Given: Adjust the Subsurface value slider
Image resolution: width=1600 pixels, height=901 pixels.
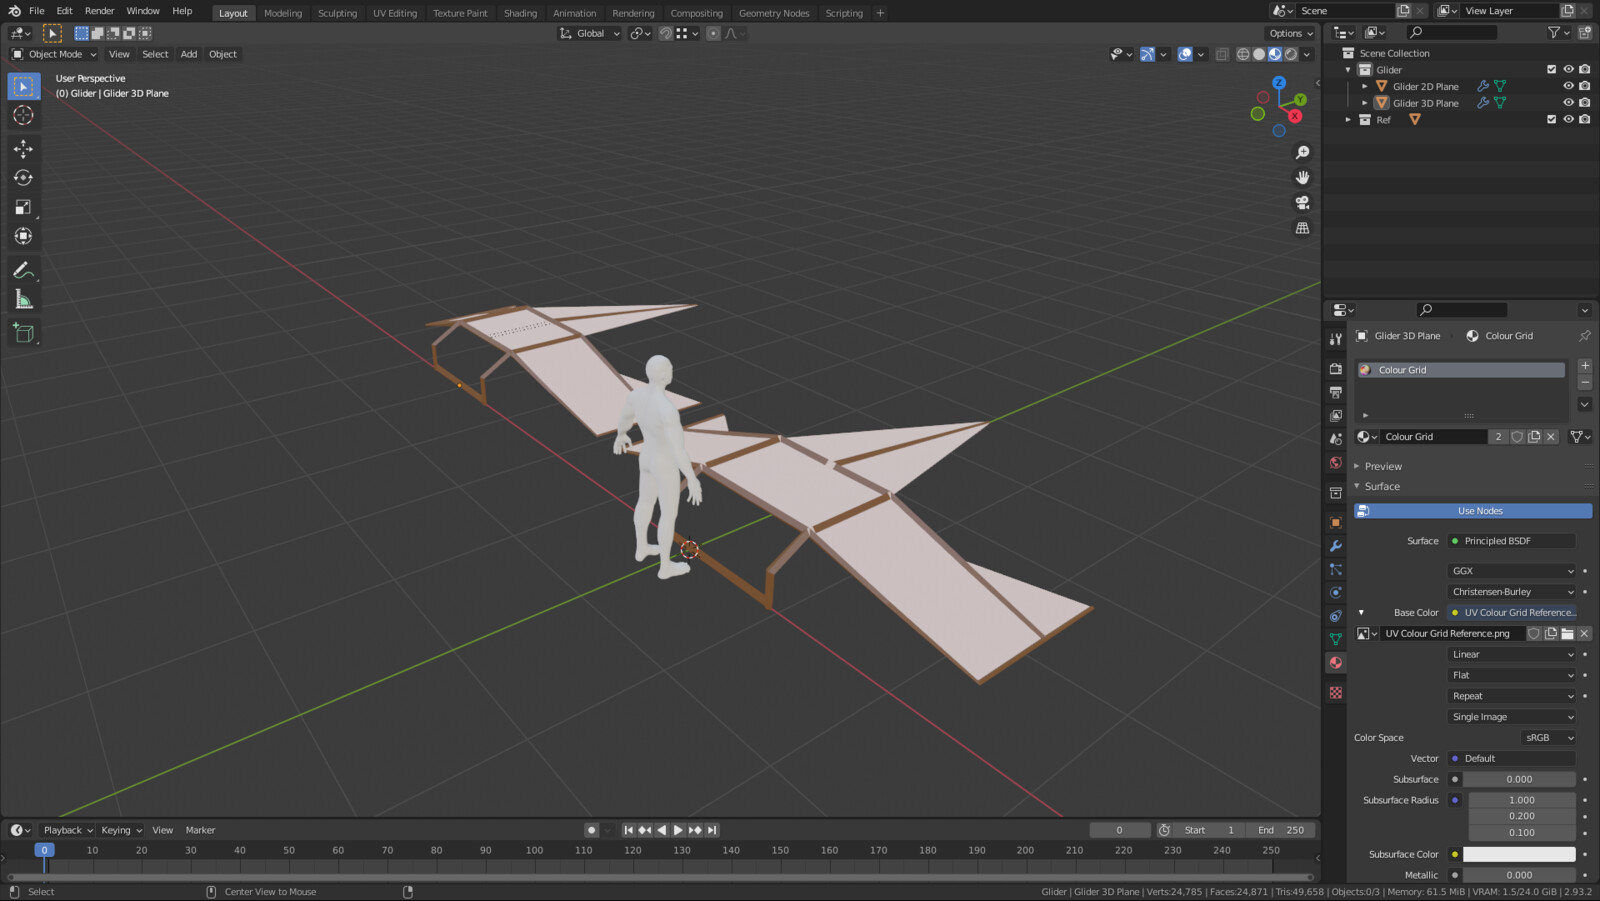Looking at the screenshot, I should (1519, 780).
